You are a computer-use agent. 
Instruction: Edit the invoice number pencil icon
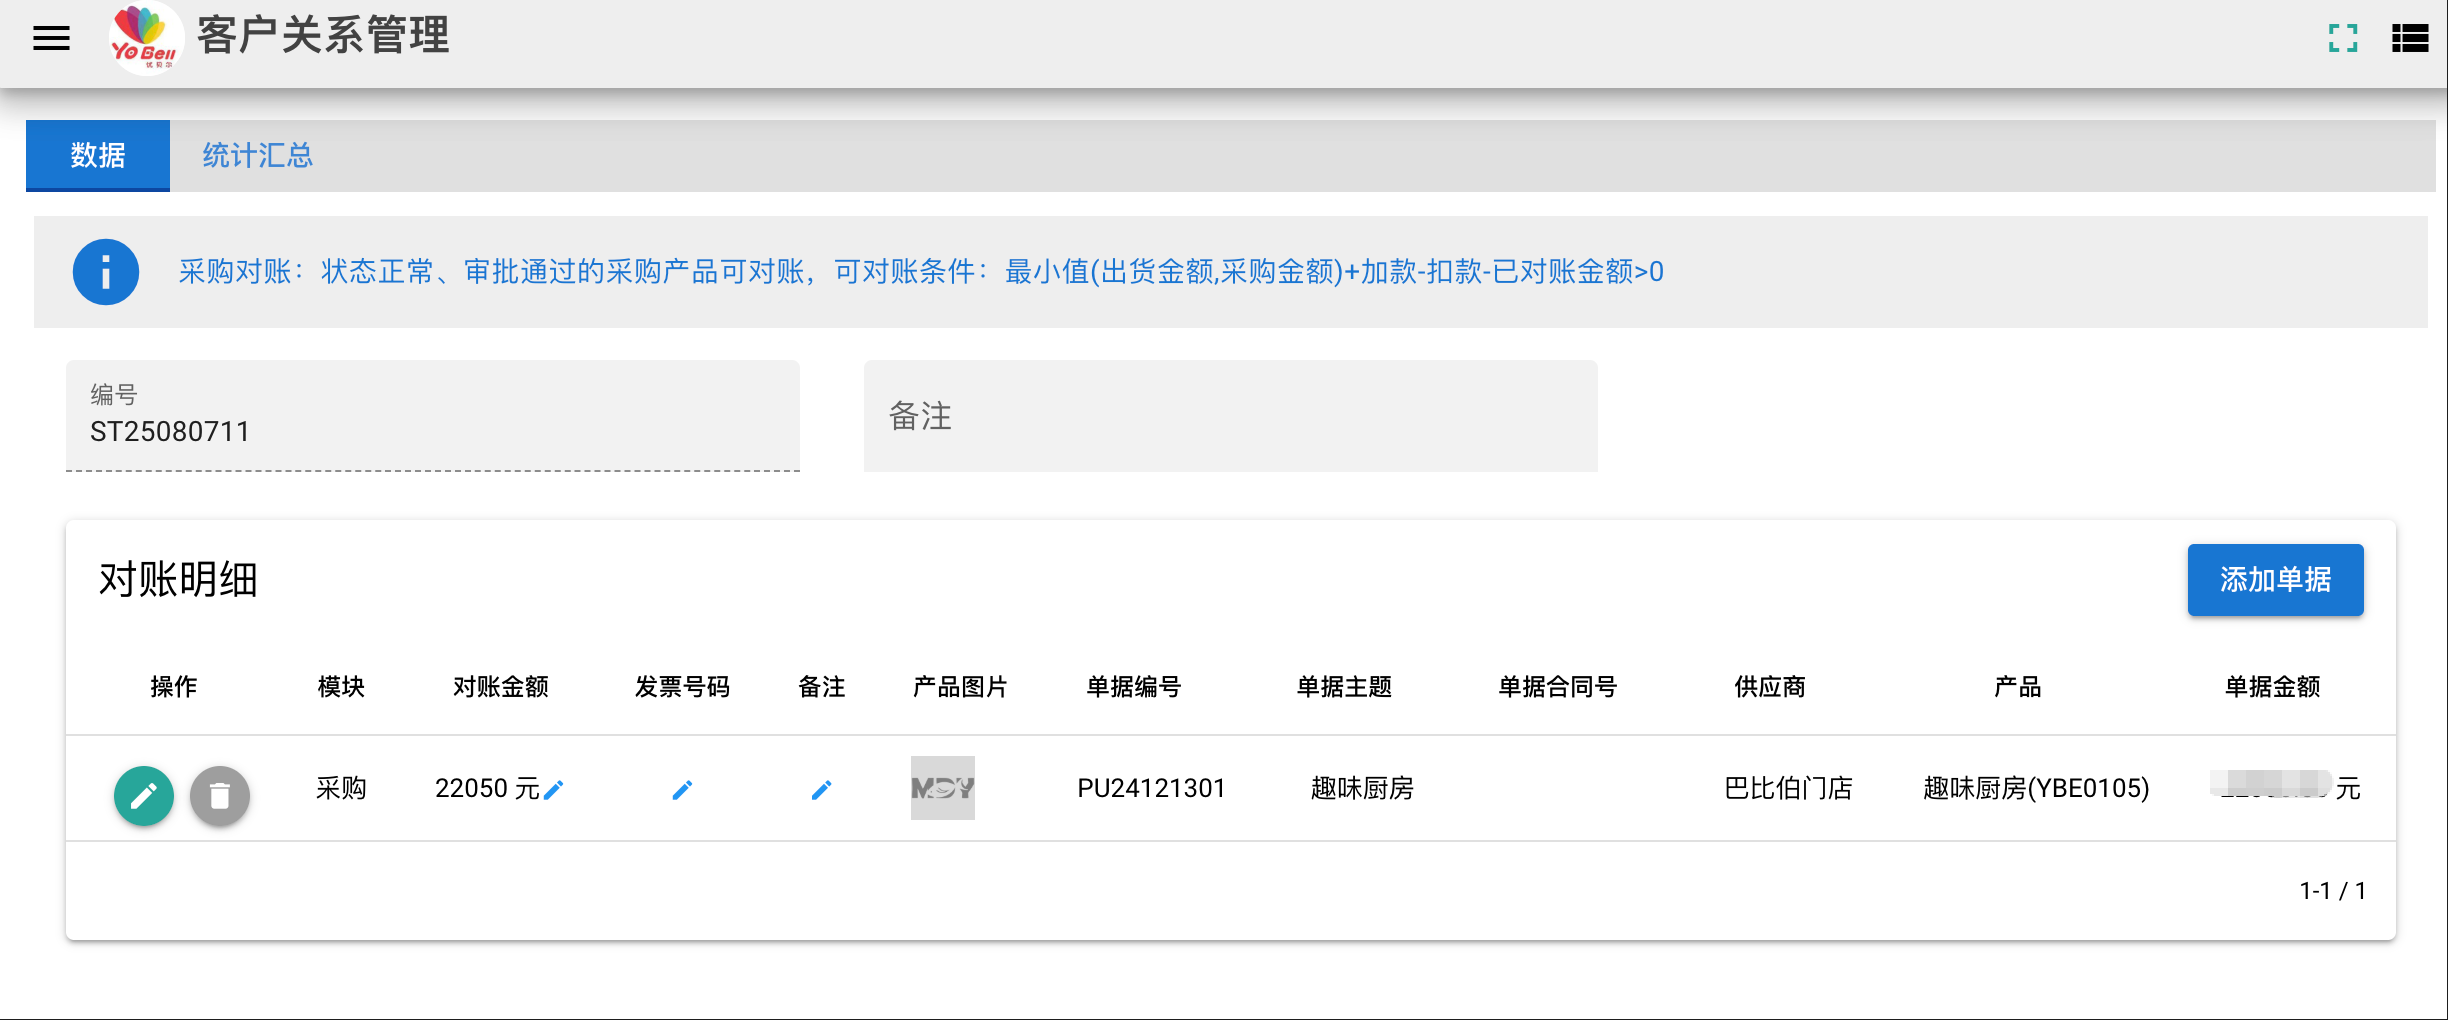(x=682, y=790)
